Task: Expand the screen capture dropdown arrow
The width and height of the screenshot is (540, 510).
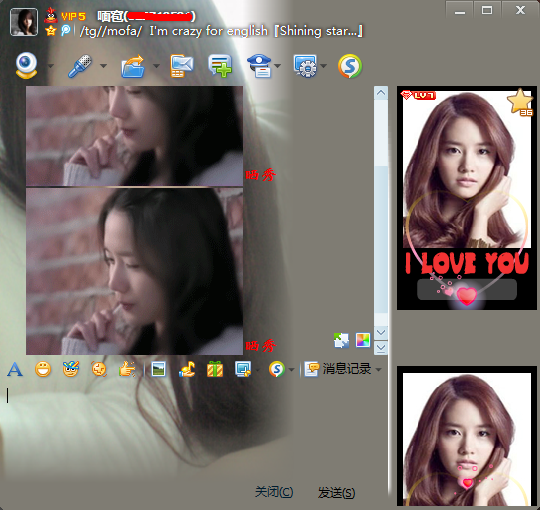Action: coord(257,370)
